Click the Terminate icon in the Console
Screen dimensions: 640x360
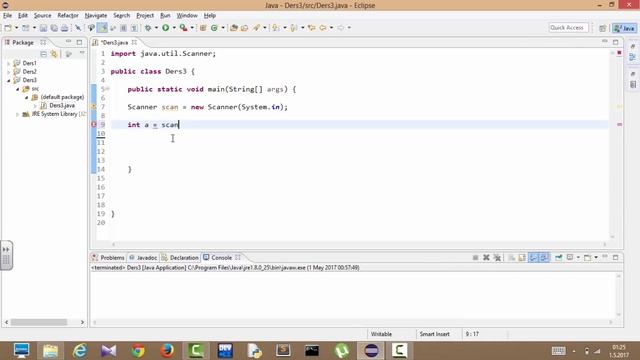[x=475, y=258]
